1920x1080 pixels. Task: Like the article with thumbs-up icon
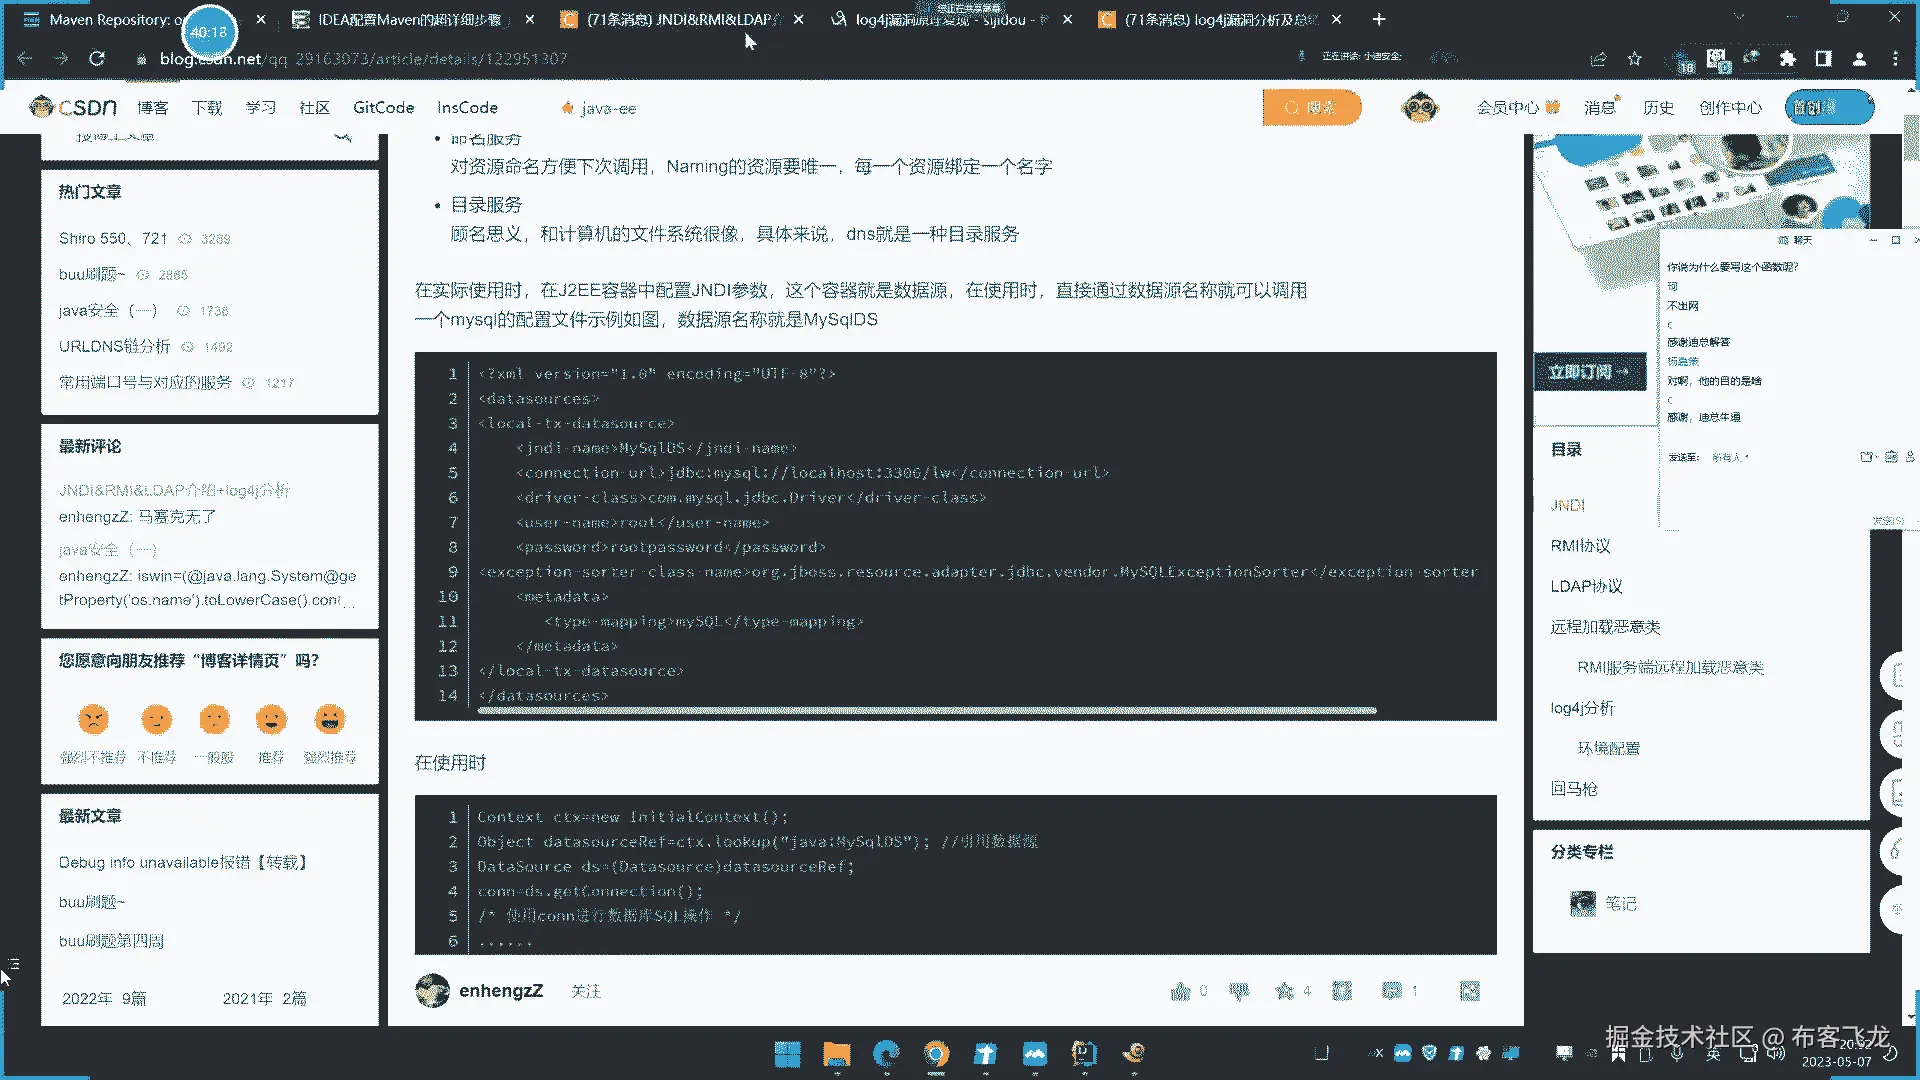click(1181, 991)
